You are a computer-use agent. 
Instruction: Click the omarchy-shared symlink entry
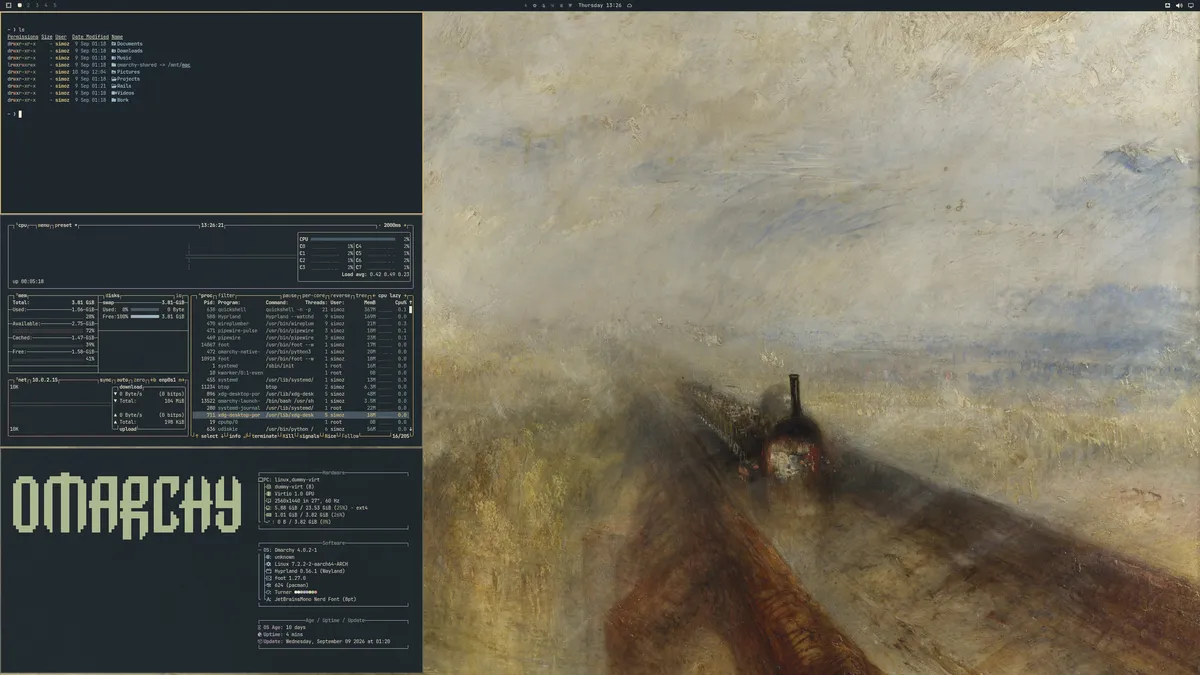click(153, 65)
